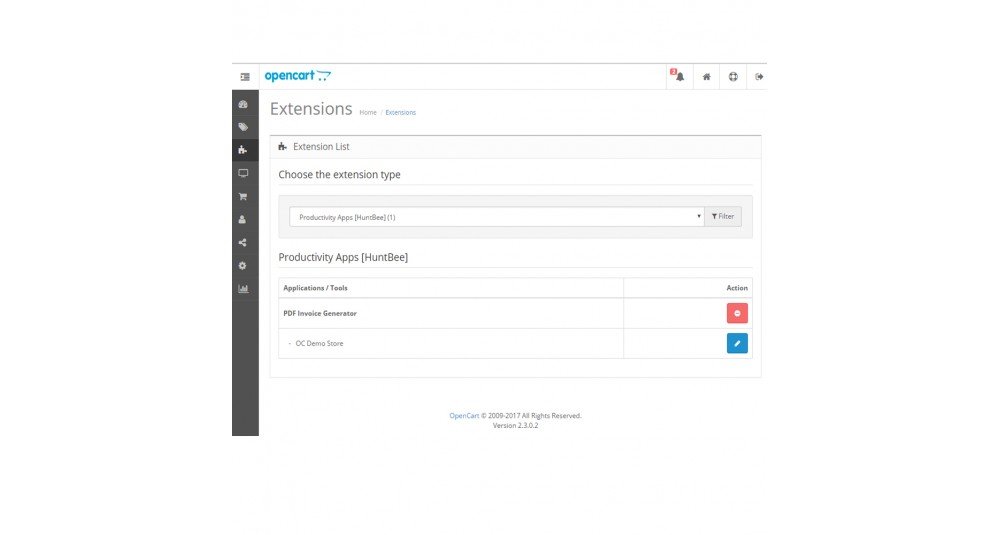The height and width of the screenshot is (535, 1000).
Task: Toggle the sidebar menu collapse icon
Action: pos(245,77)
